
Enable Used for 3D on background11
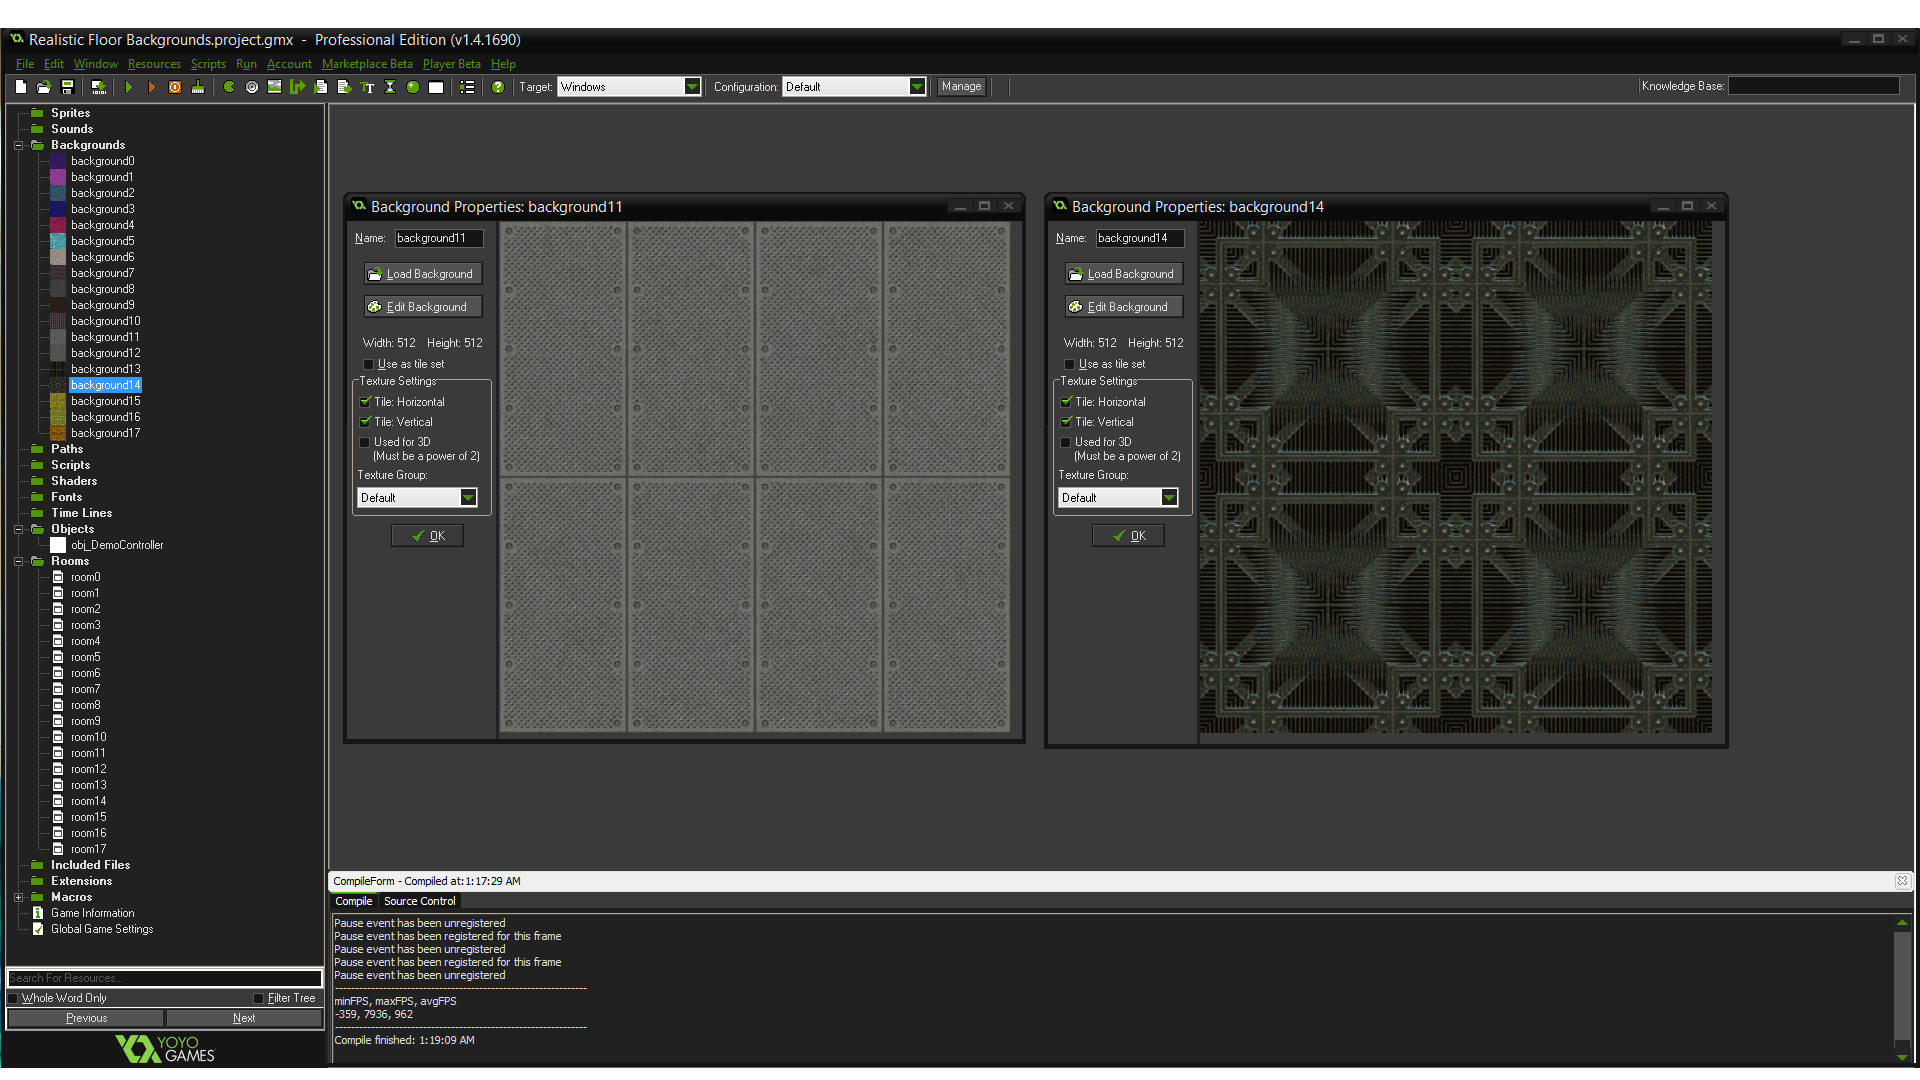tap(366, 442)
